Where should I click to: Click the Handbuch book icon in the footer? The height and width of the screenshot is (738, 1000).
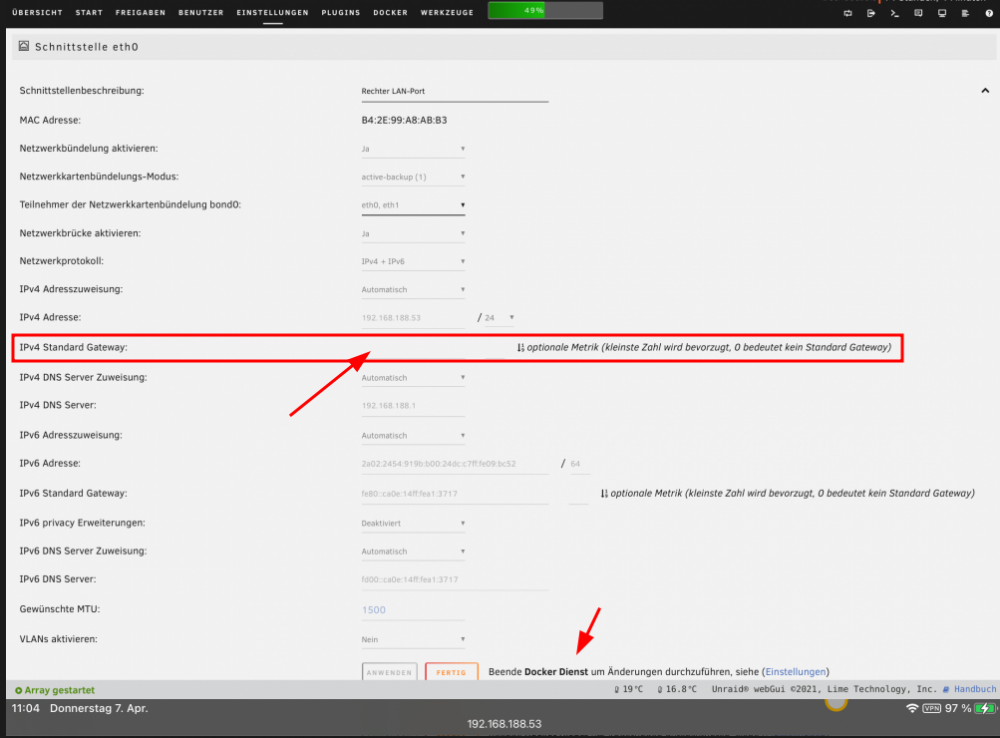coord(946,690)
